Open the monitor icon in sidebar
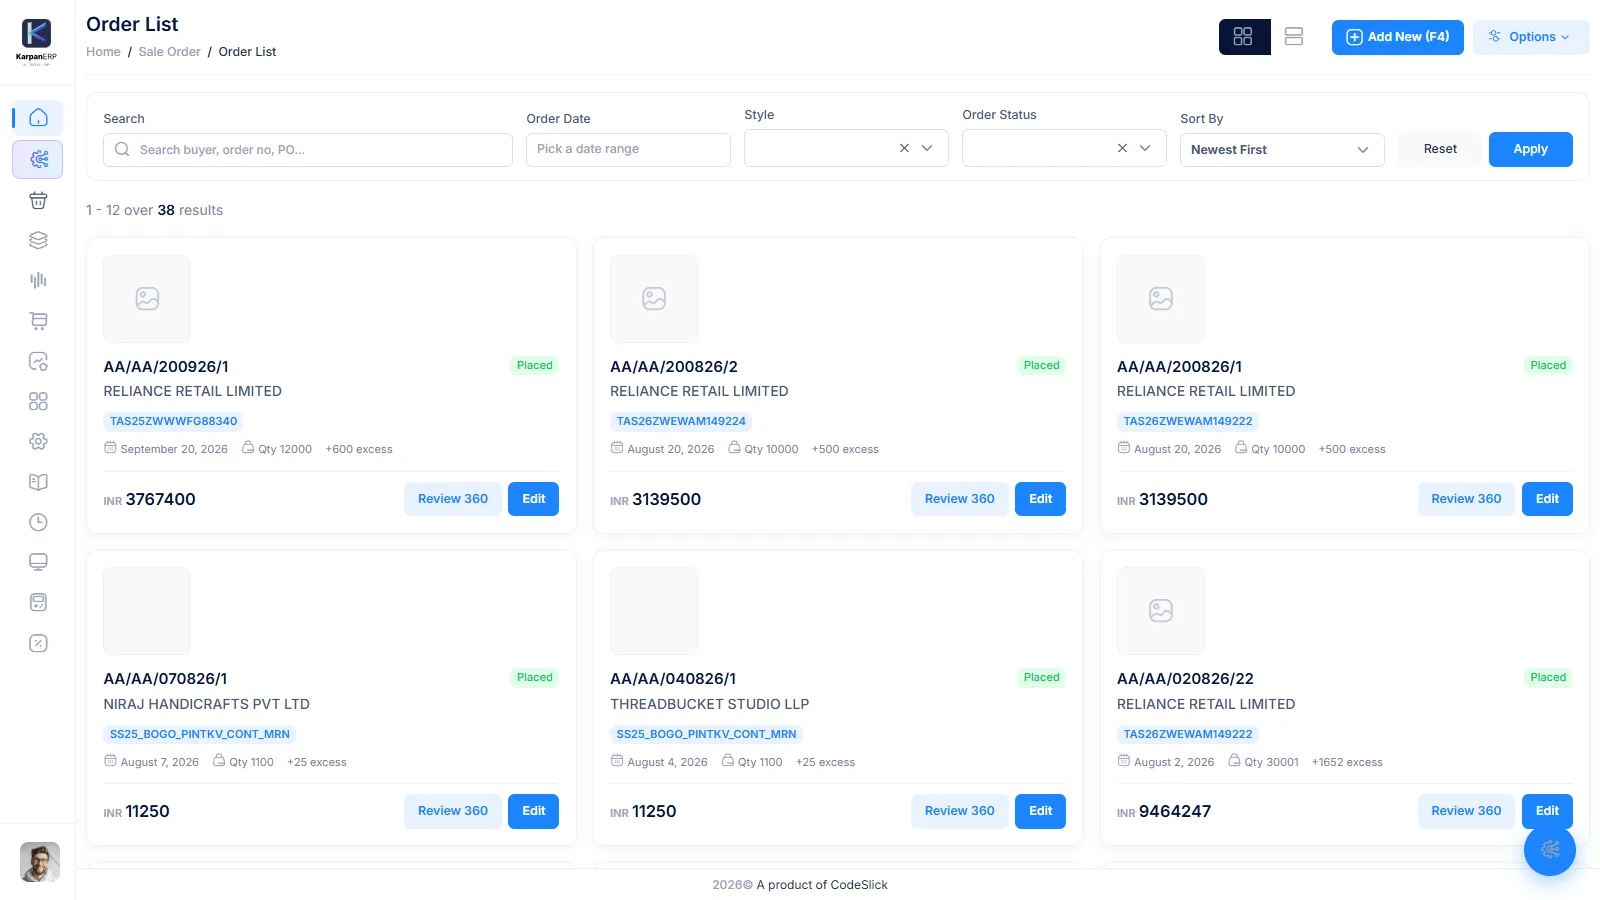This screenshot has height=900, width=1600. (38, 562)
